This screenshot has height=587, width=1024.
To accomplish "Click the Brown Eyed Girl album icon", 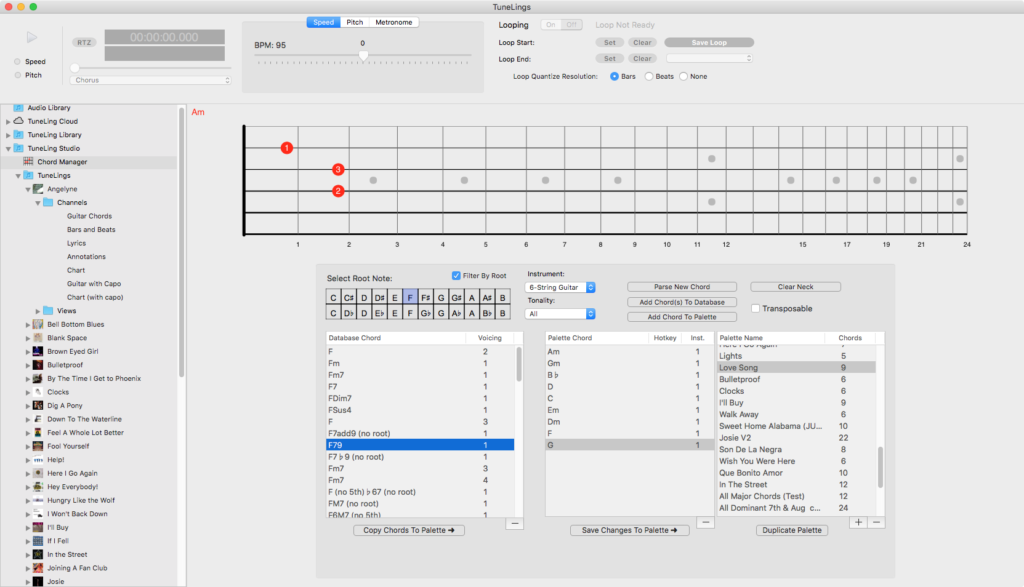I will coord(38,351).
